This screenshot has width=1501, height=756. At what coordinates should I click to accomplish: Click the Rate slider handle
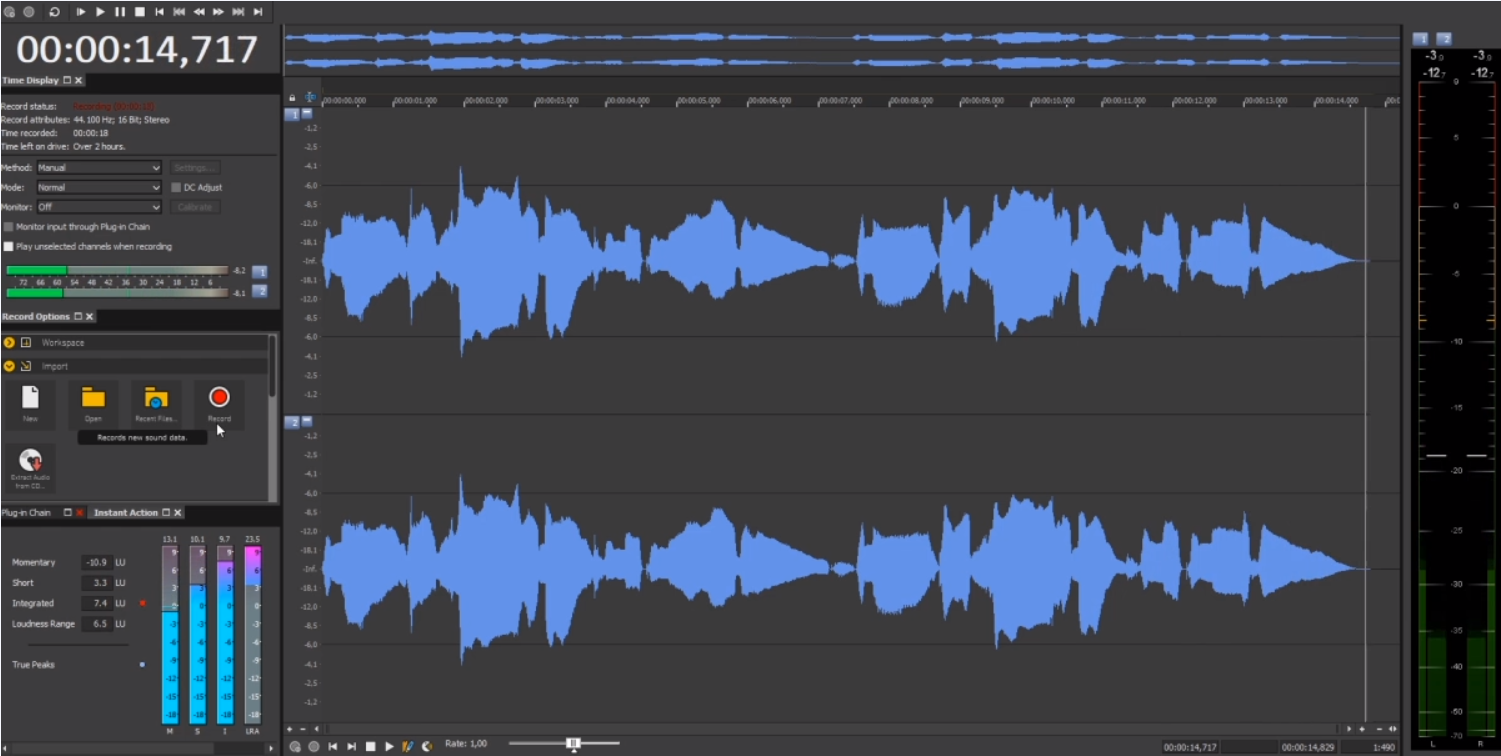point(573,743)
